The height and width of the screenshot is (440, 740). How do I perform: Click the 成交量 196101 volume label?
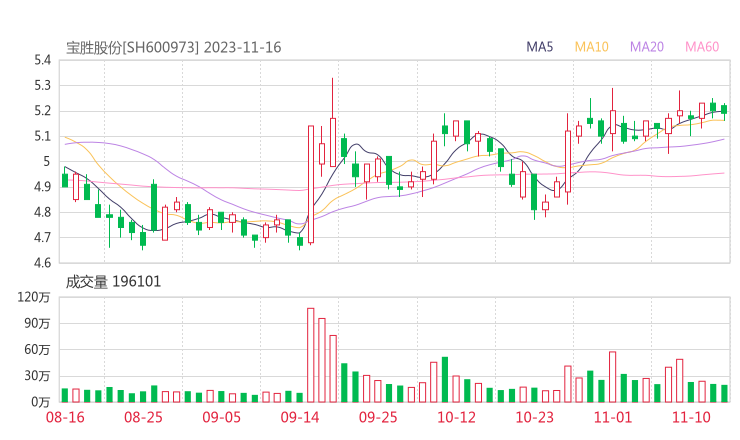tap(113, 282)
